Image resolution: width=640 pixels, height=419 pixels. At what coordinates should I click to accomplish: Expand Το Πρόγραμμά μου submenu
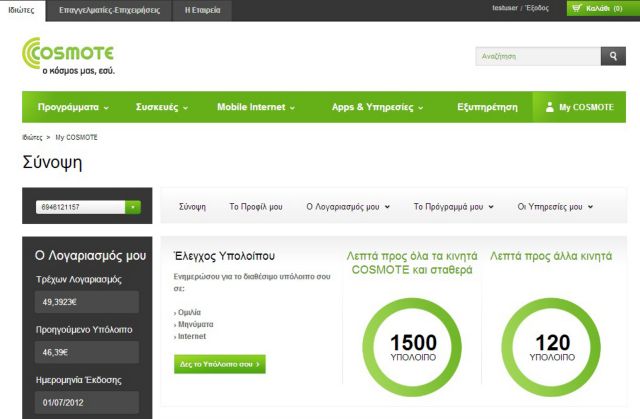pos(454,207)
